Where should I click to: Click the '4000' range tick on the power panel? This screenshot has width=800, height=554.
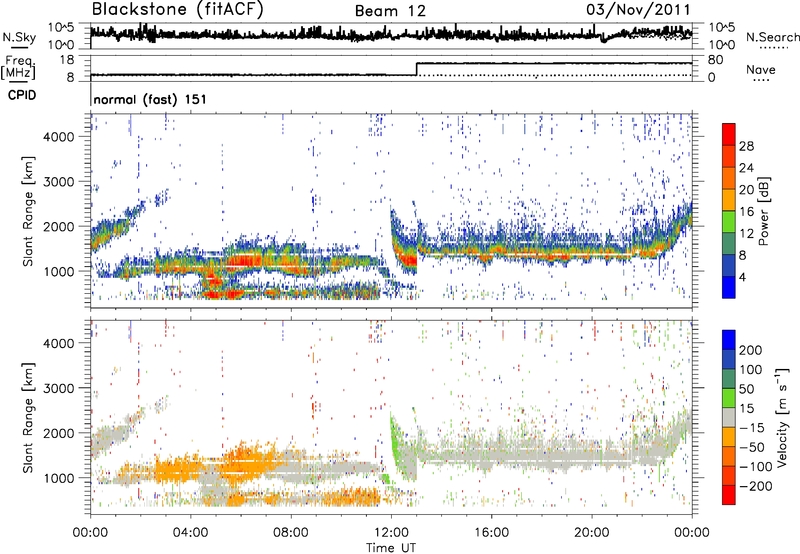(x=59, y=137)
